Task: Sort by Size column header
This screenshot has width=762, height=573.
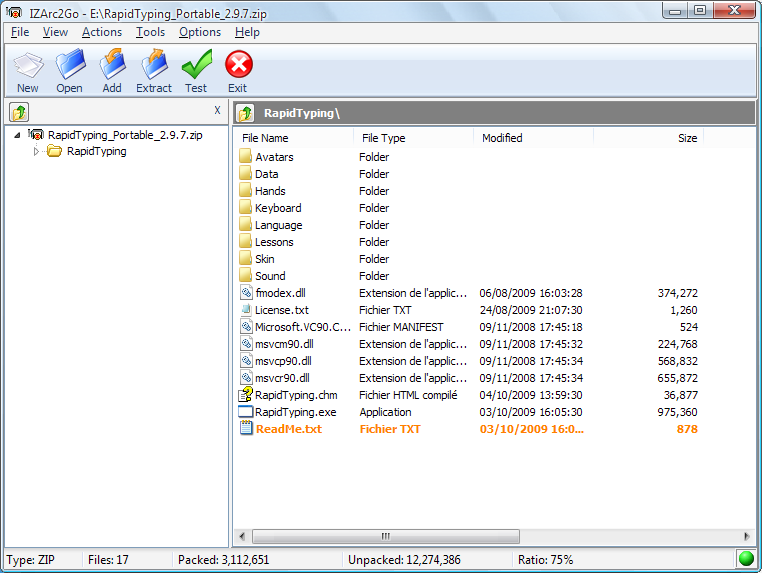Action: pyautogui.click(x=649, y=138)
